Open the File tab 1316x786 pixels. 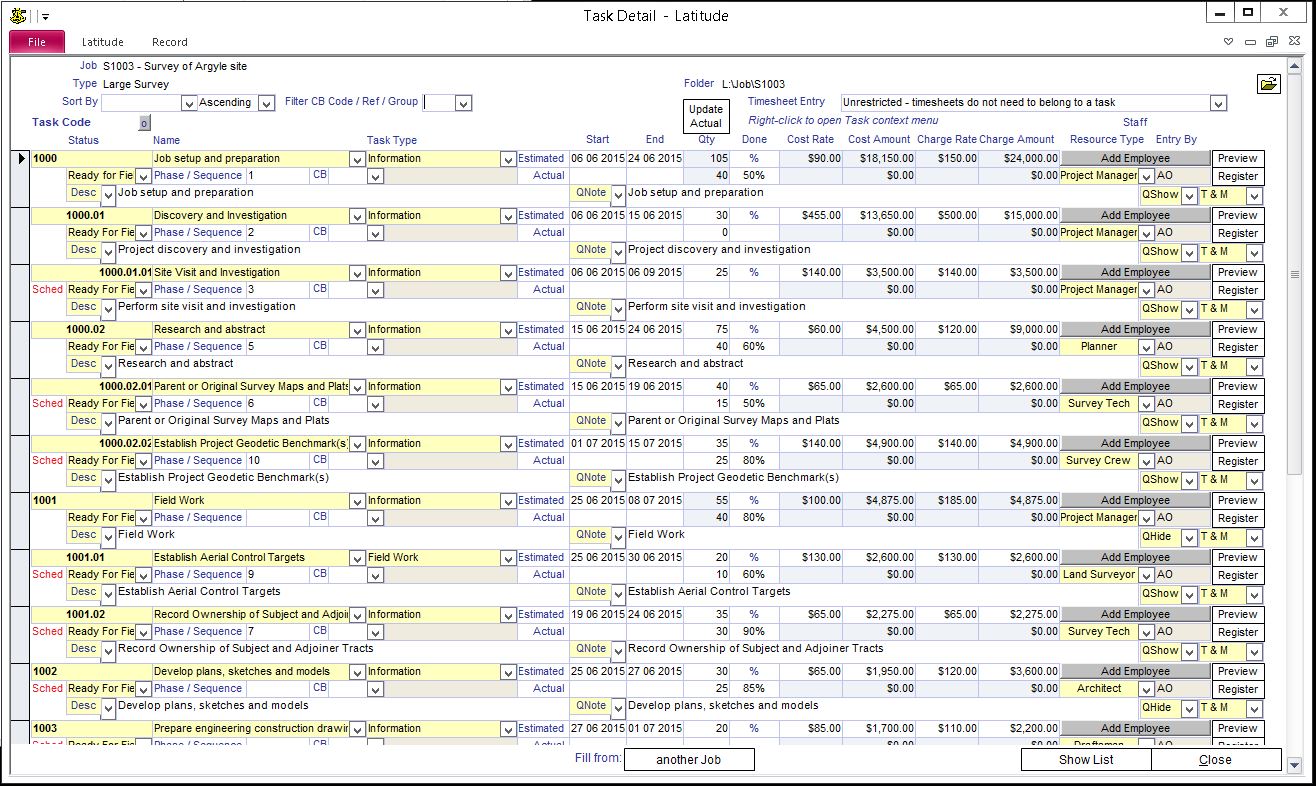(37, 42)
